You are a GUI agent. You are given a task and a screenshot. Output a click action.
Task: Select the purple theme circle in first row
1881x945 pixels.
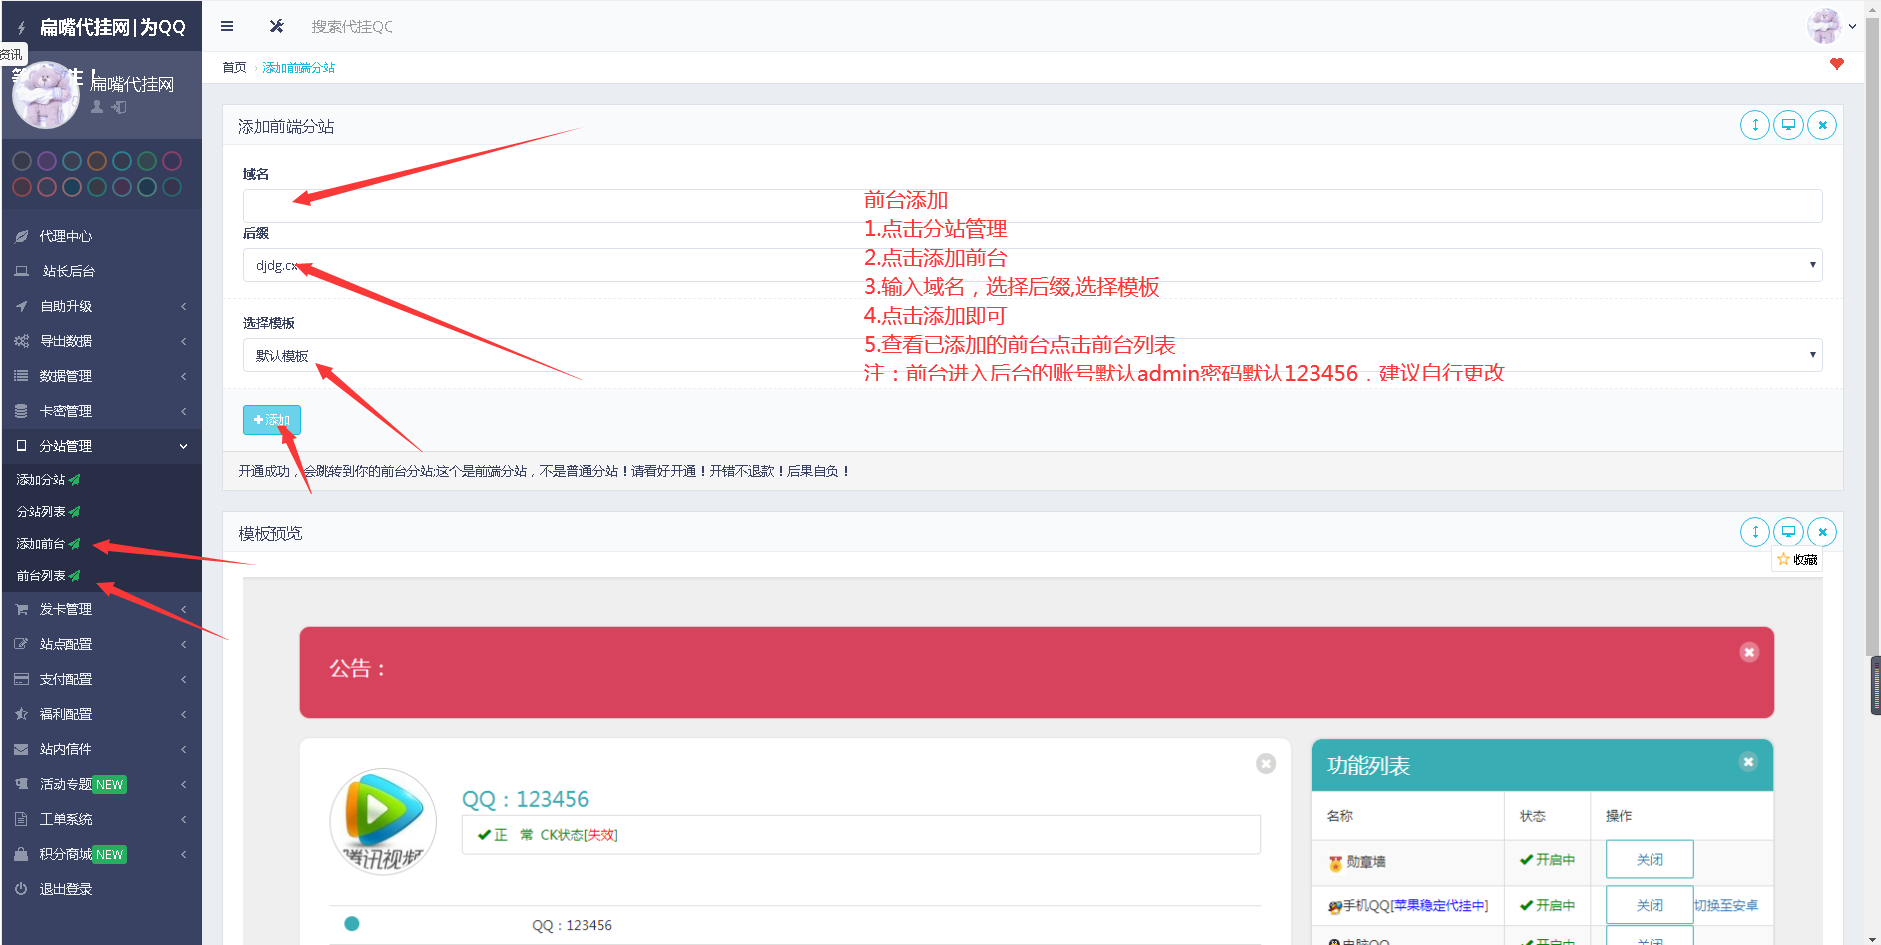point(47,161)
